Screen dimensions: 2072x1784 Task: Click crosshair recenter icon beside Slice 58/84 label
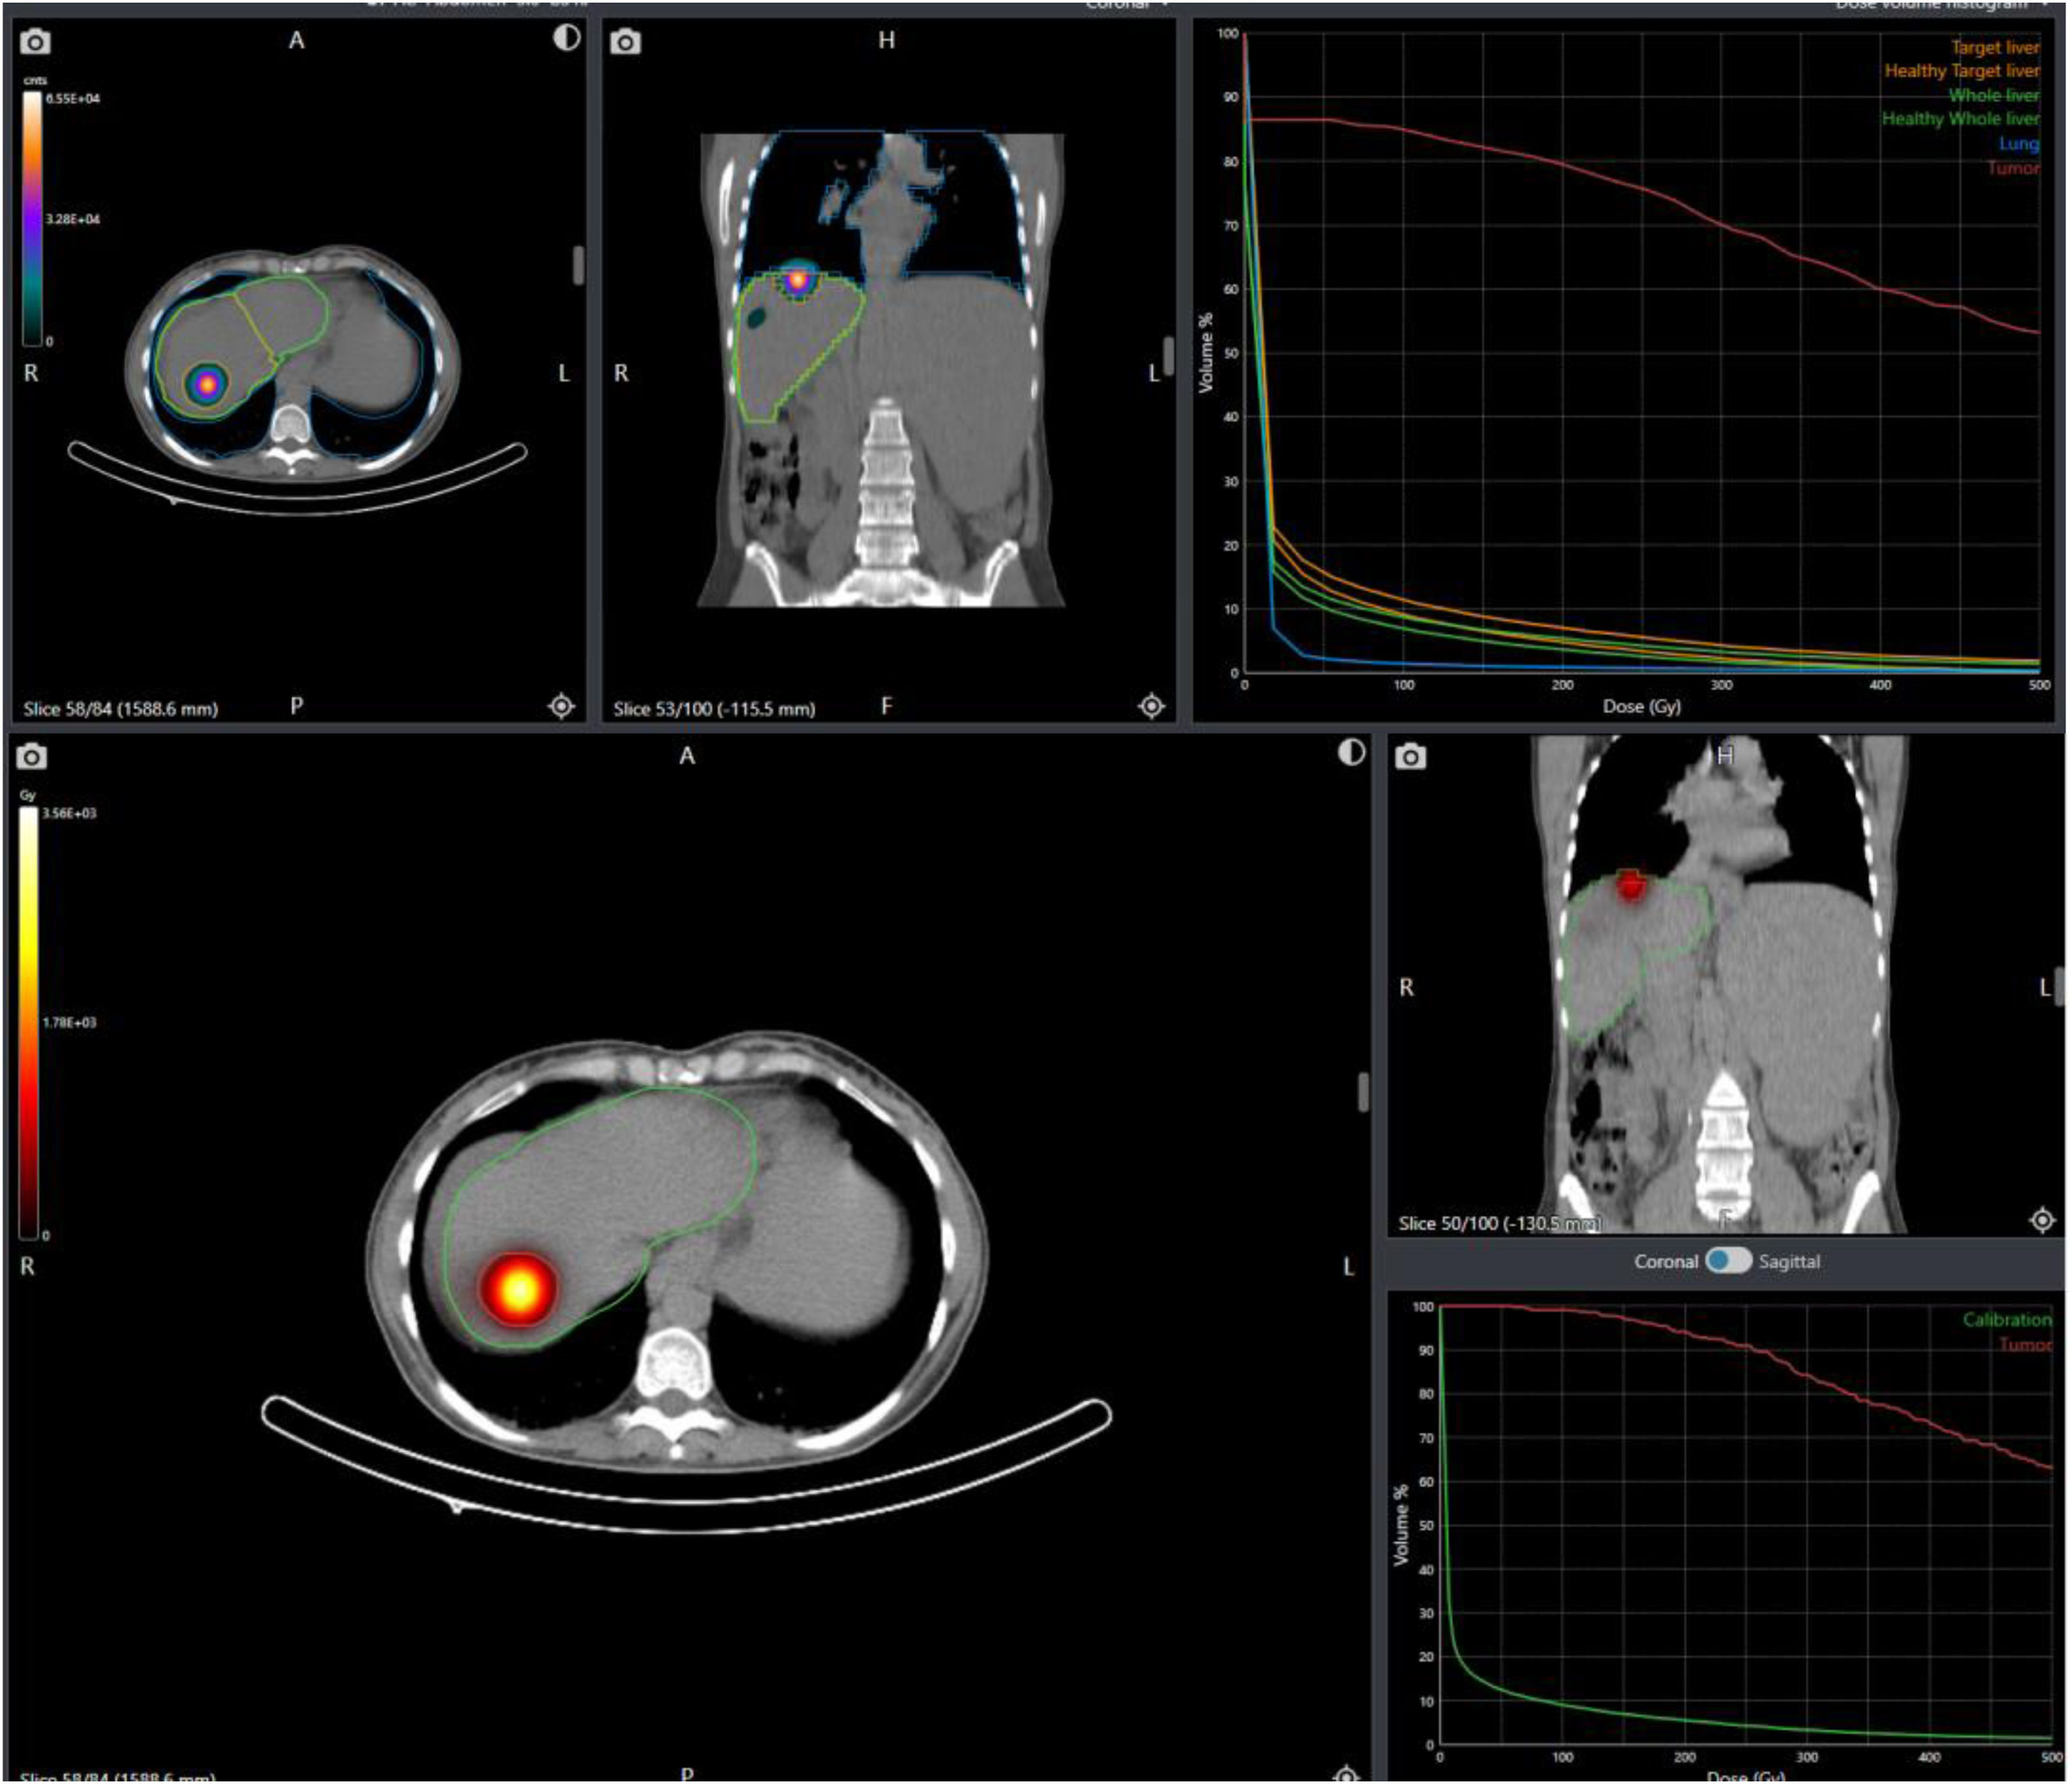(x=562, y=707)
